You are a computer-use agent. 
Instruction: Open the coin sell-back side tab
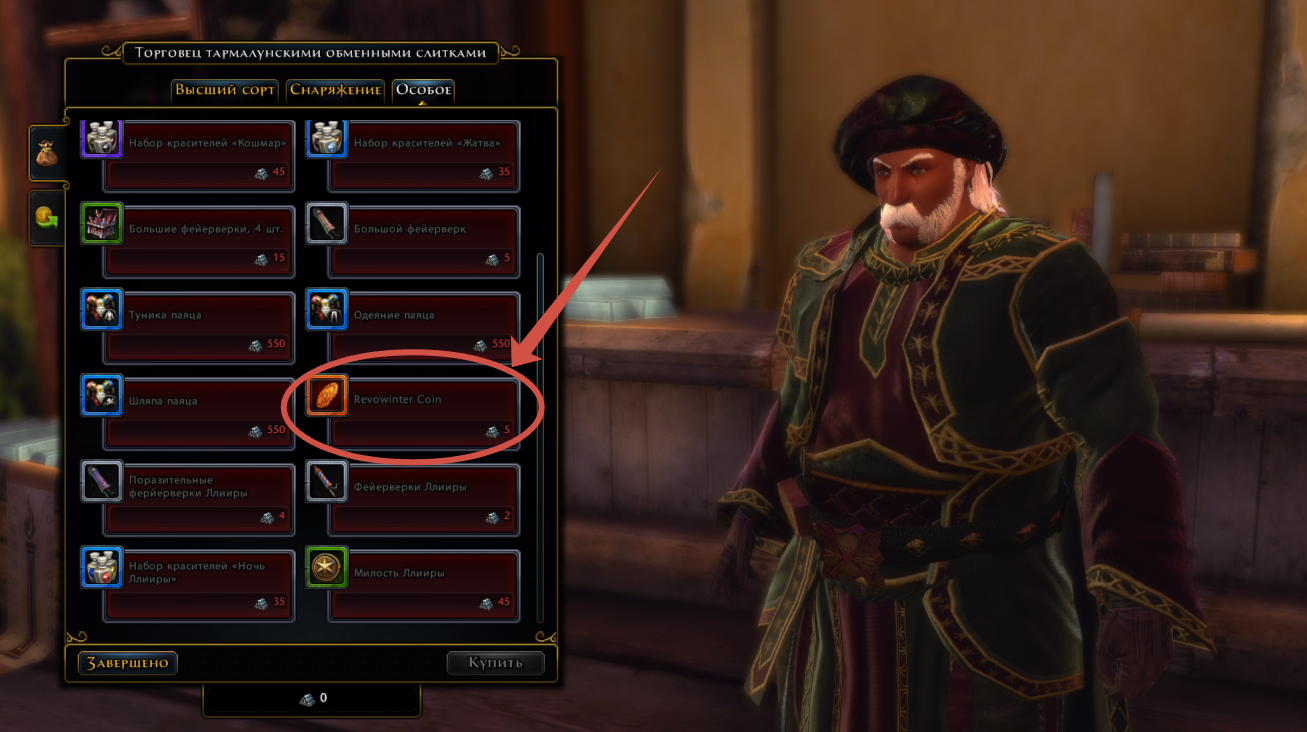pos(47,217)
